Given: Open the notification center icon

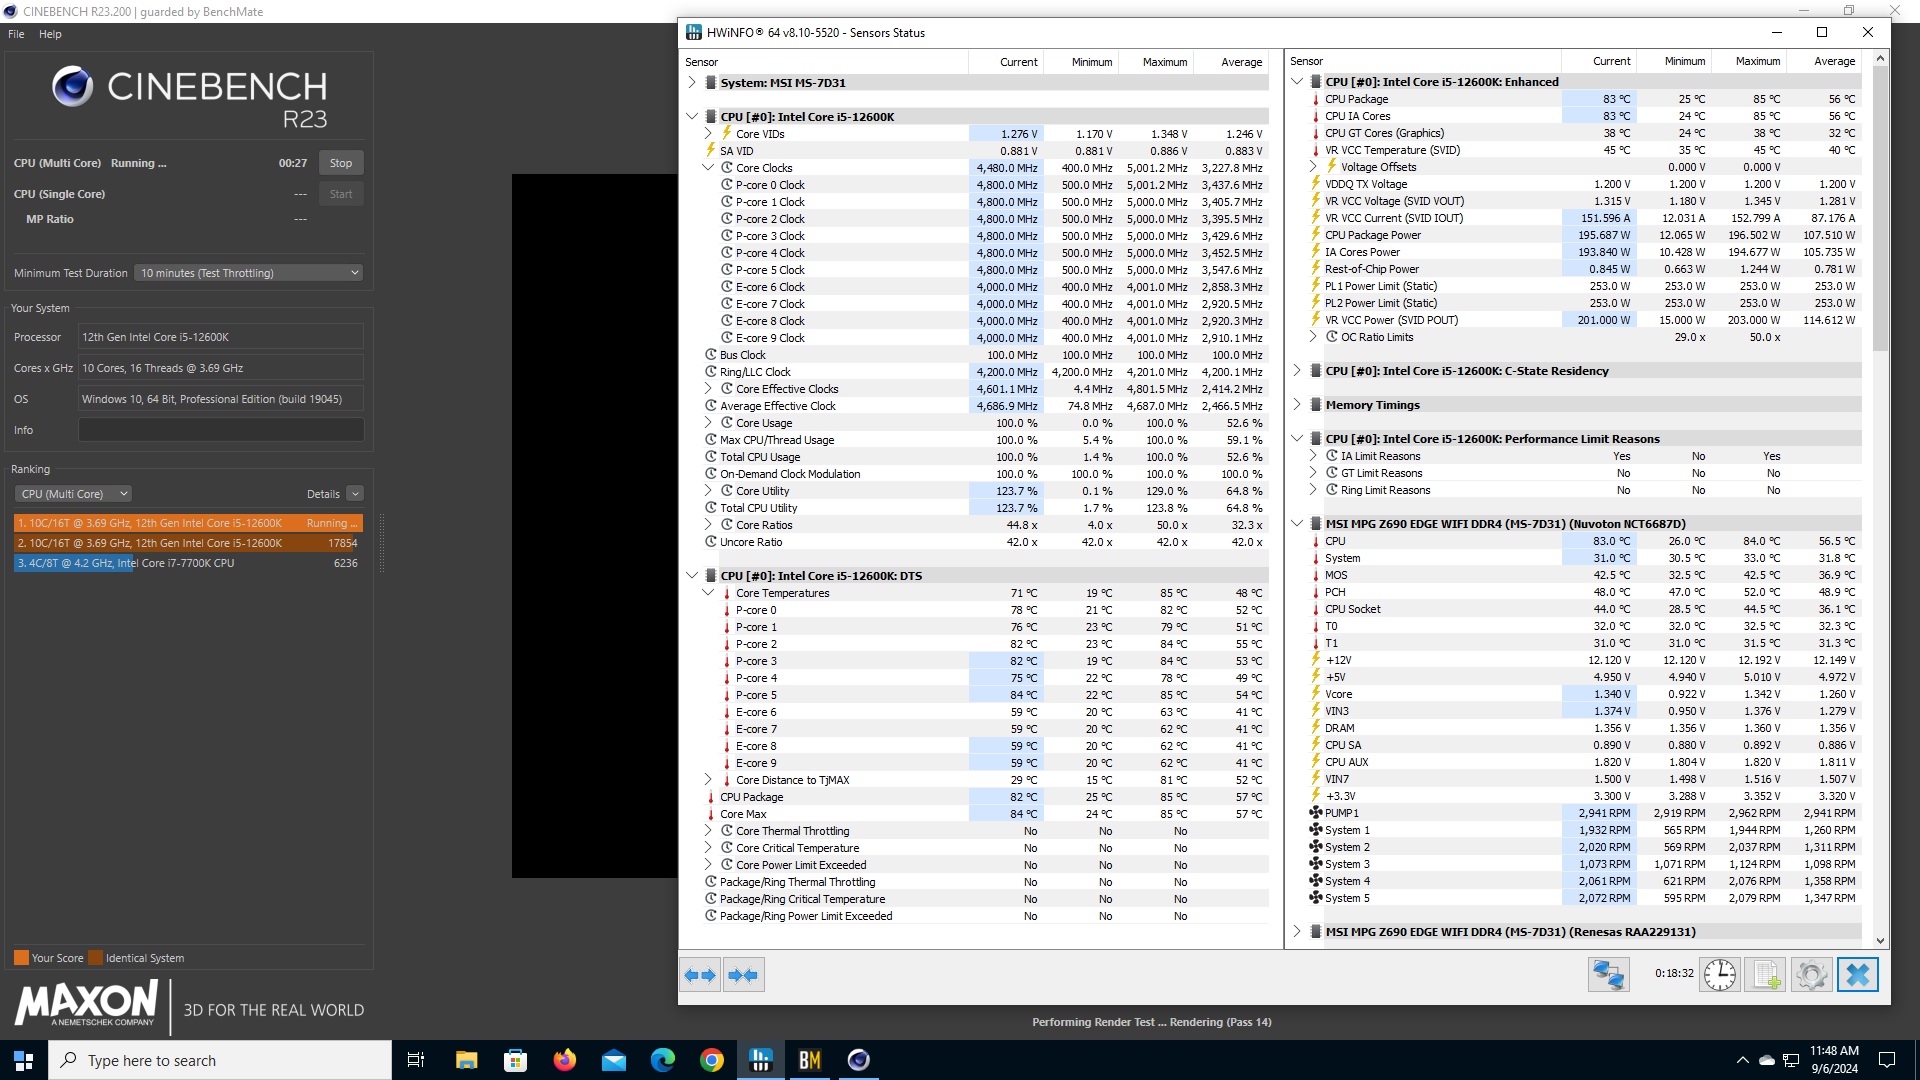Looking at the screenshot, I should pos(1887,1060).
